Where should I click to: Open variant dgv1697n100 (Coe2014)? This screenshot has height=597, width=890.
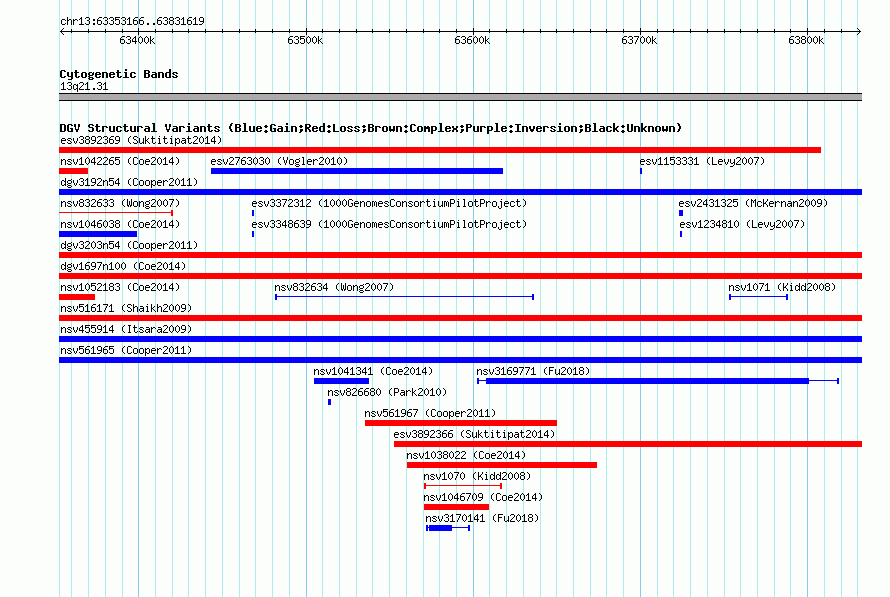pyautogui.click(x=460, y=276)
